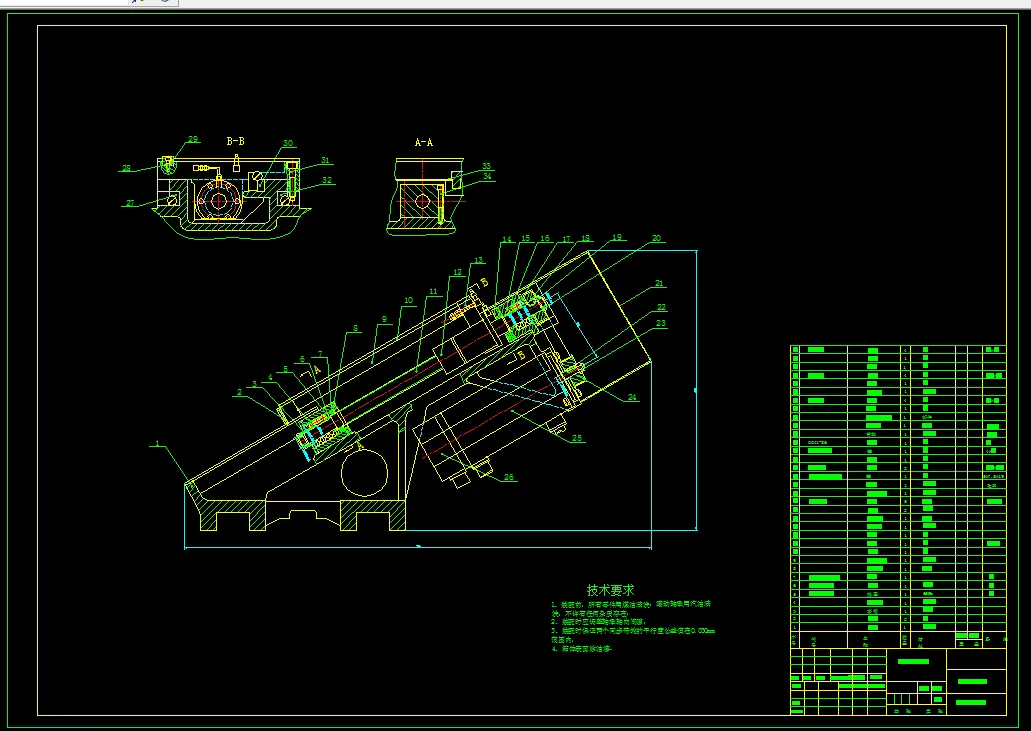Select part number label 27
Screen dimensions: 1031x731
pos(130,203)
